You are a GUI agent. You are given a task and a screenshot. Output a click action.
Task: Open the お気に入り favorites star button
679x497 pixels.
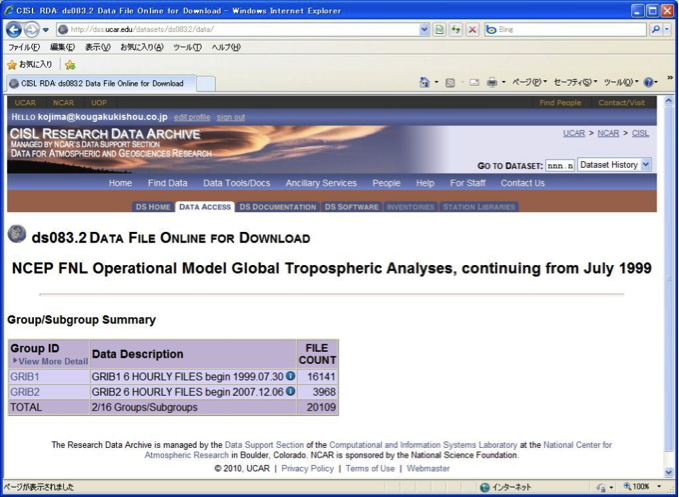point(29,65)
